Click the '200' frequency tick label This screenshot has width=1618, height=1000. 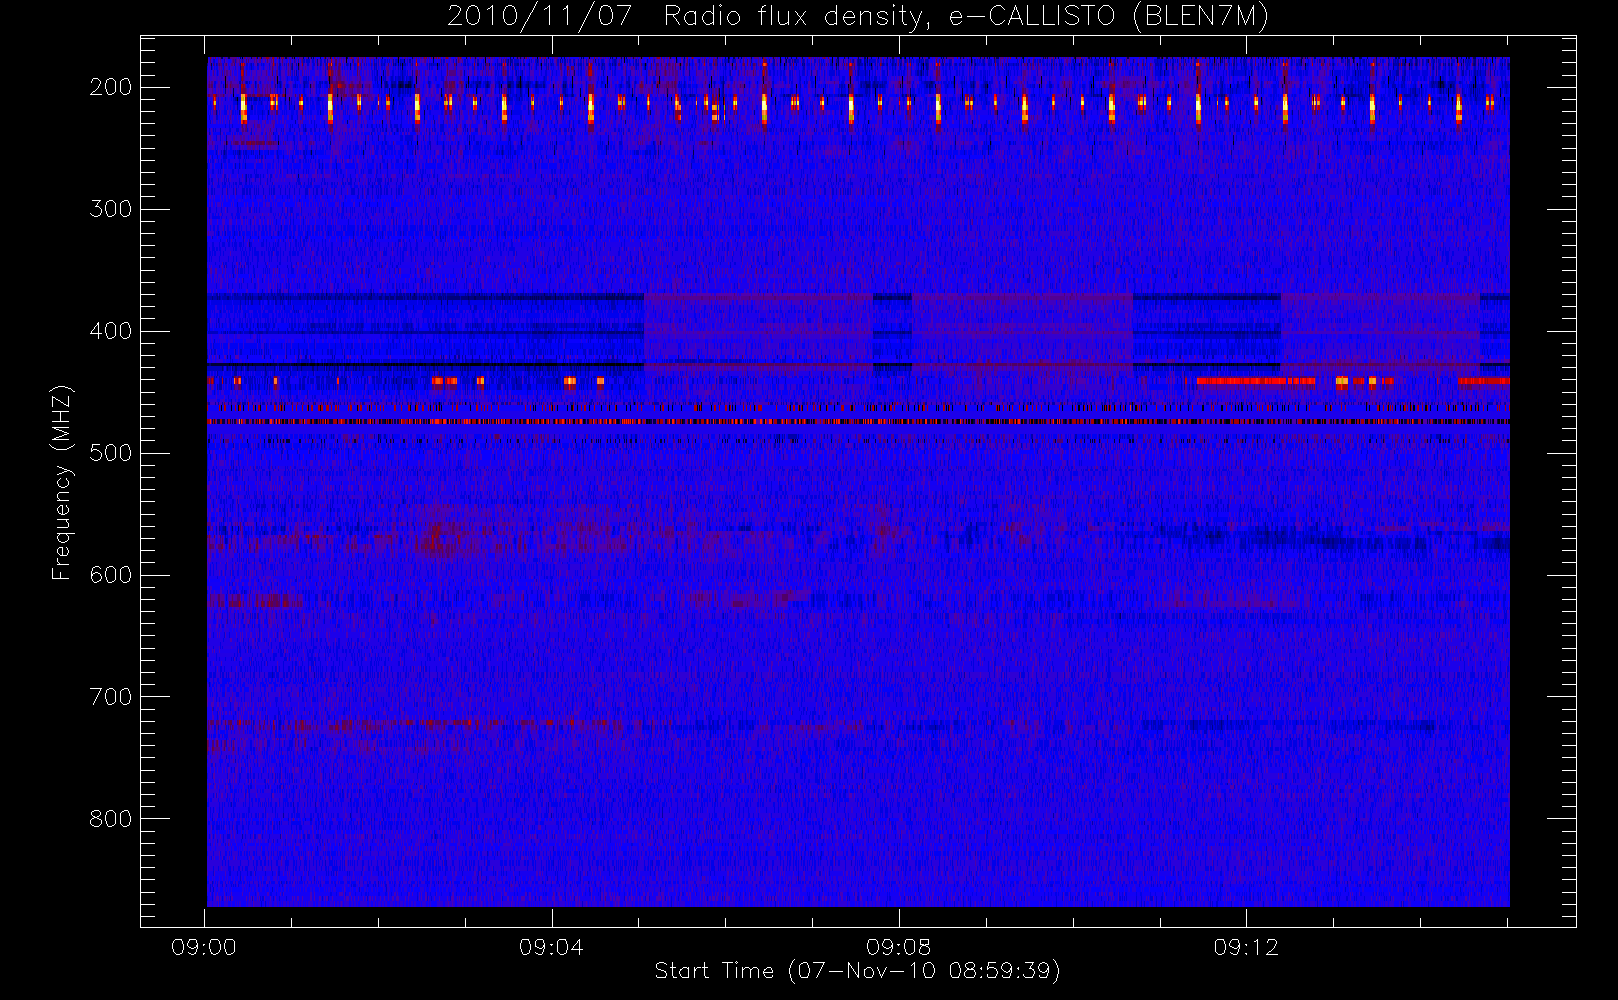111,87
